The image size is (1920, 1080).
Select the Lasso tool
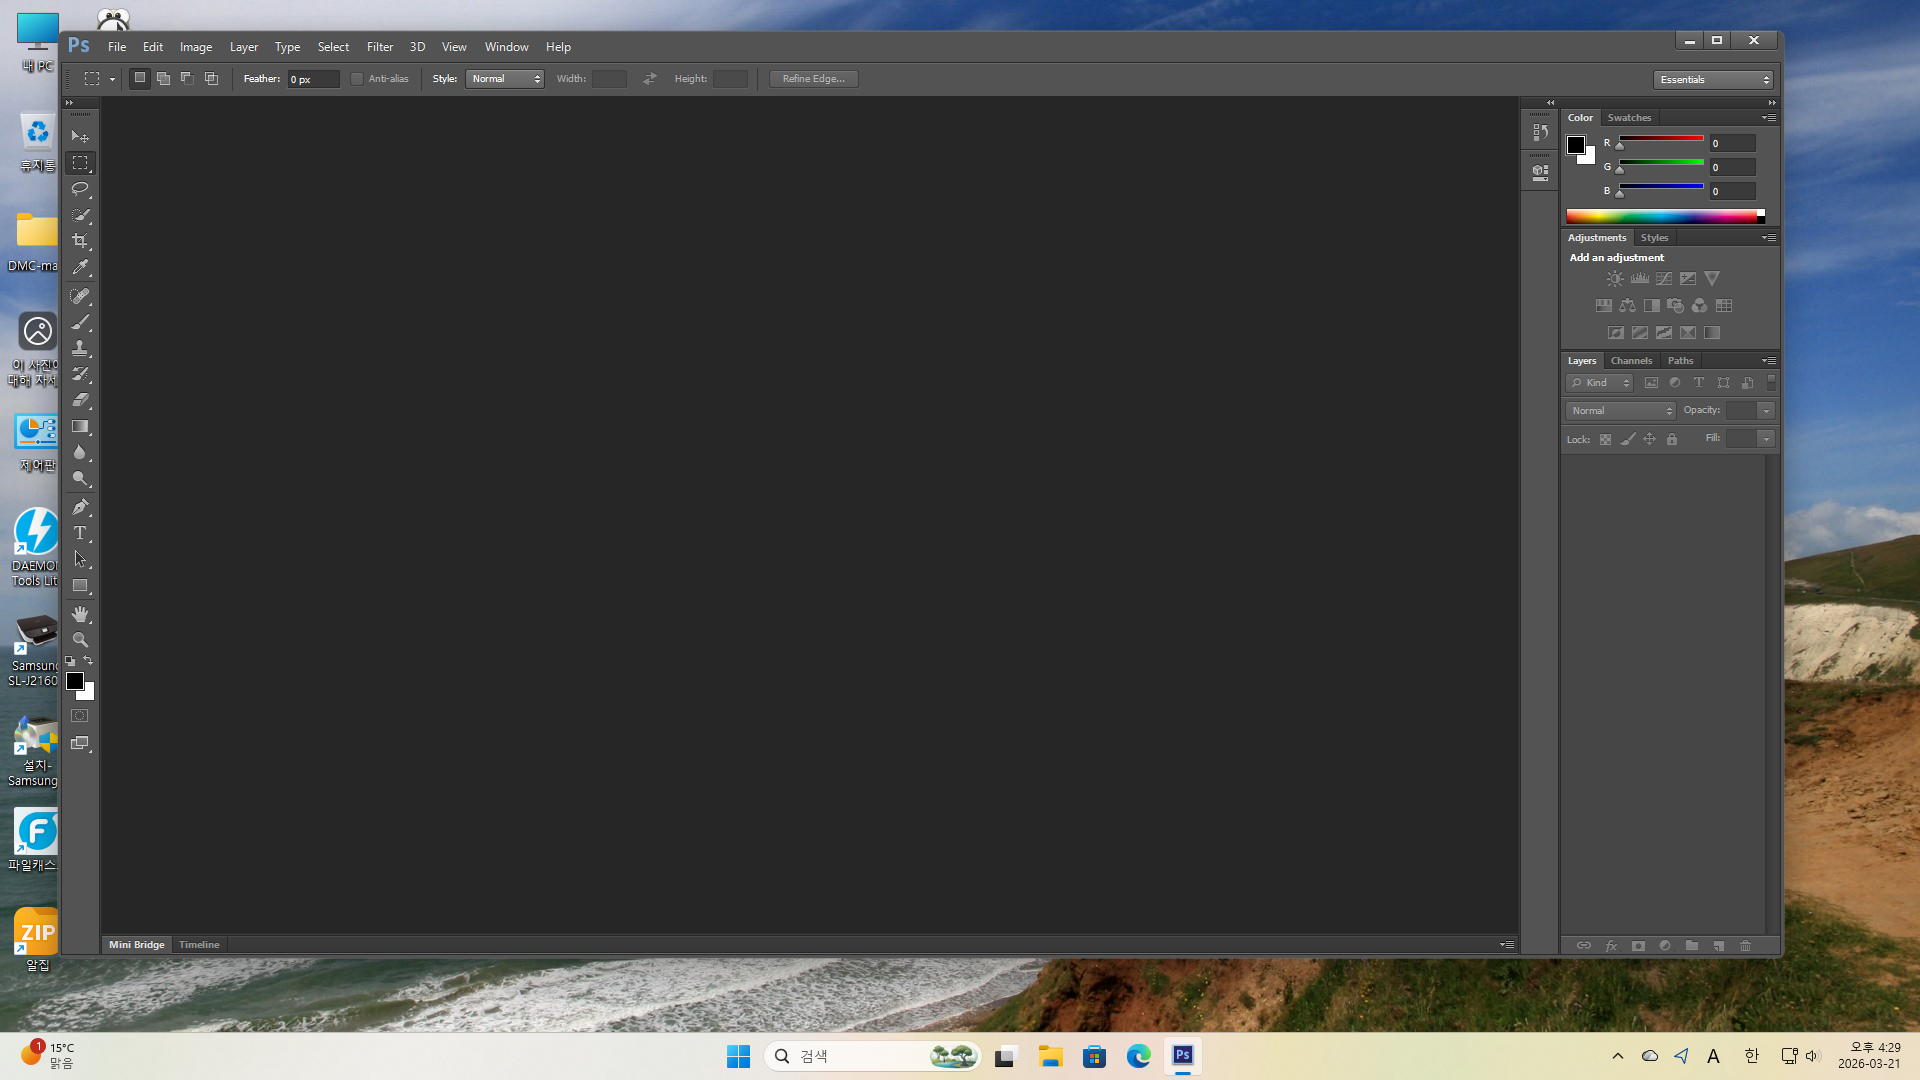[80, 189]
